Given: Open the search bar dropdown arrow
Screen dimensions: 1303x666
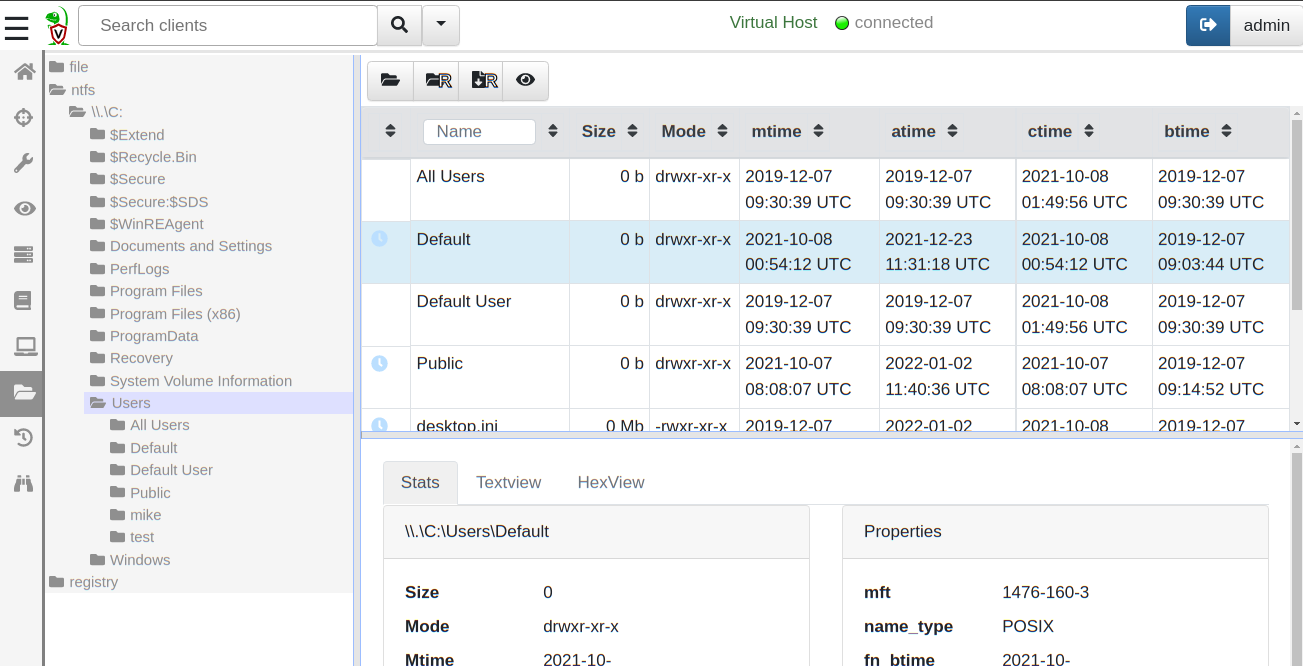Looking at the screenshot, I should point(441,25).
